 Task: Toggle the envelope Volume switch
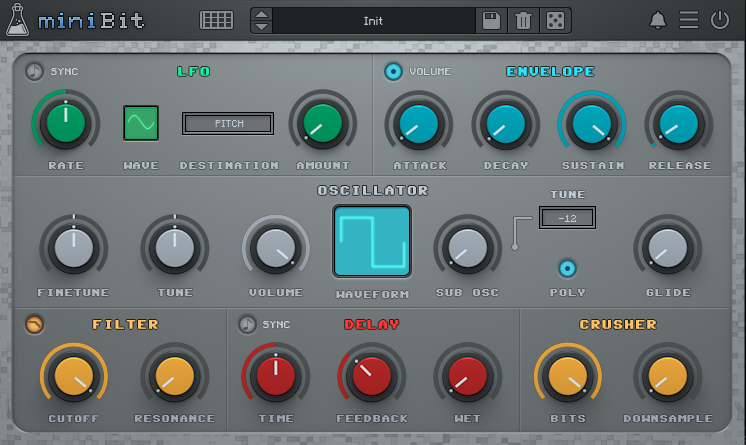click(x=393, y=71)
